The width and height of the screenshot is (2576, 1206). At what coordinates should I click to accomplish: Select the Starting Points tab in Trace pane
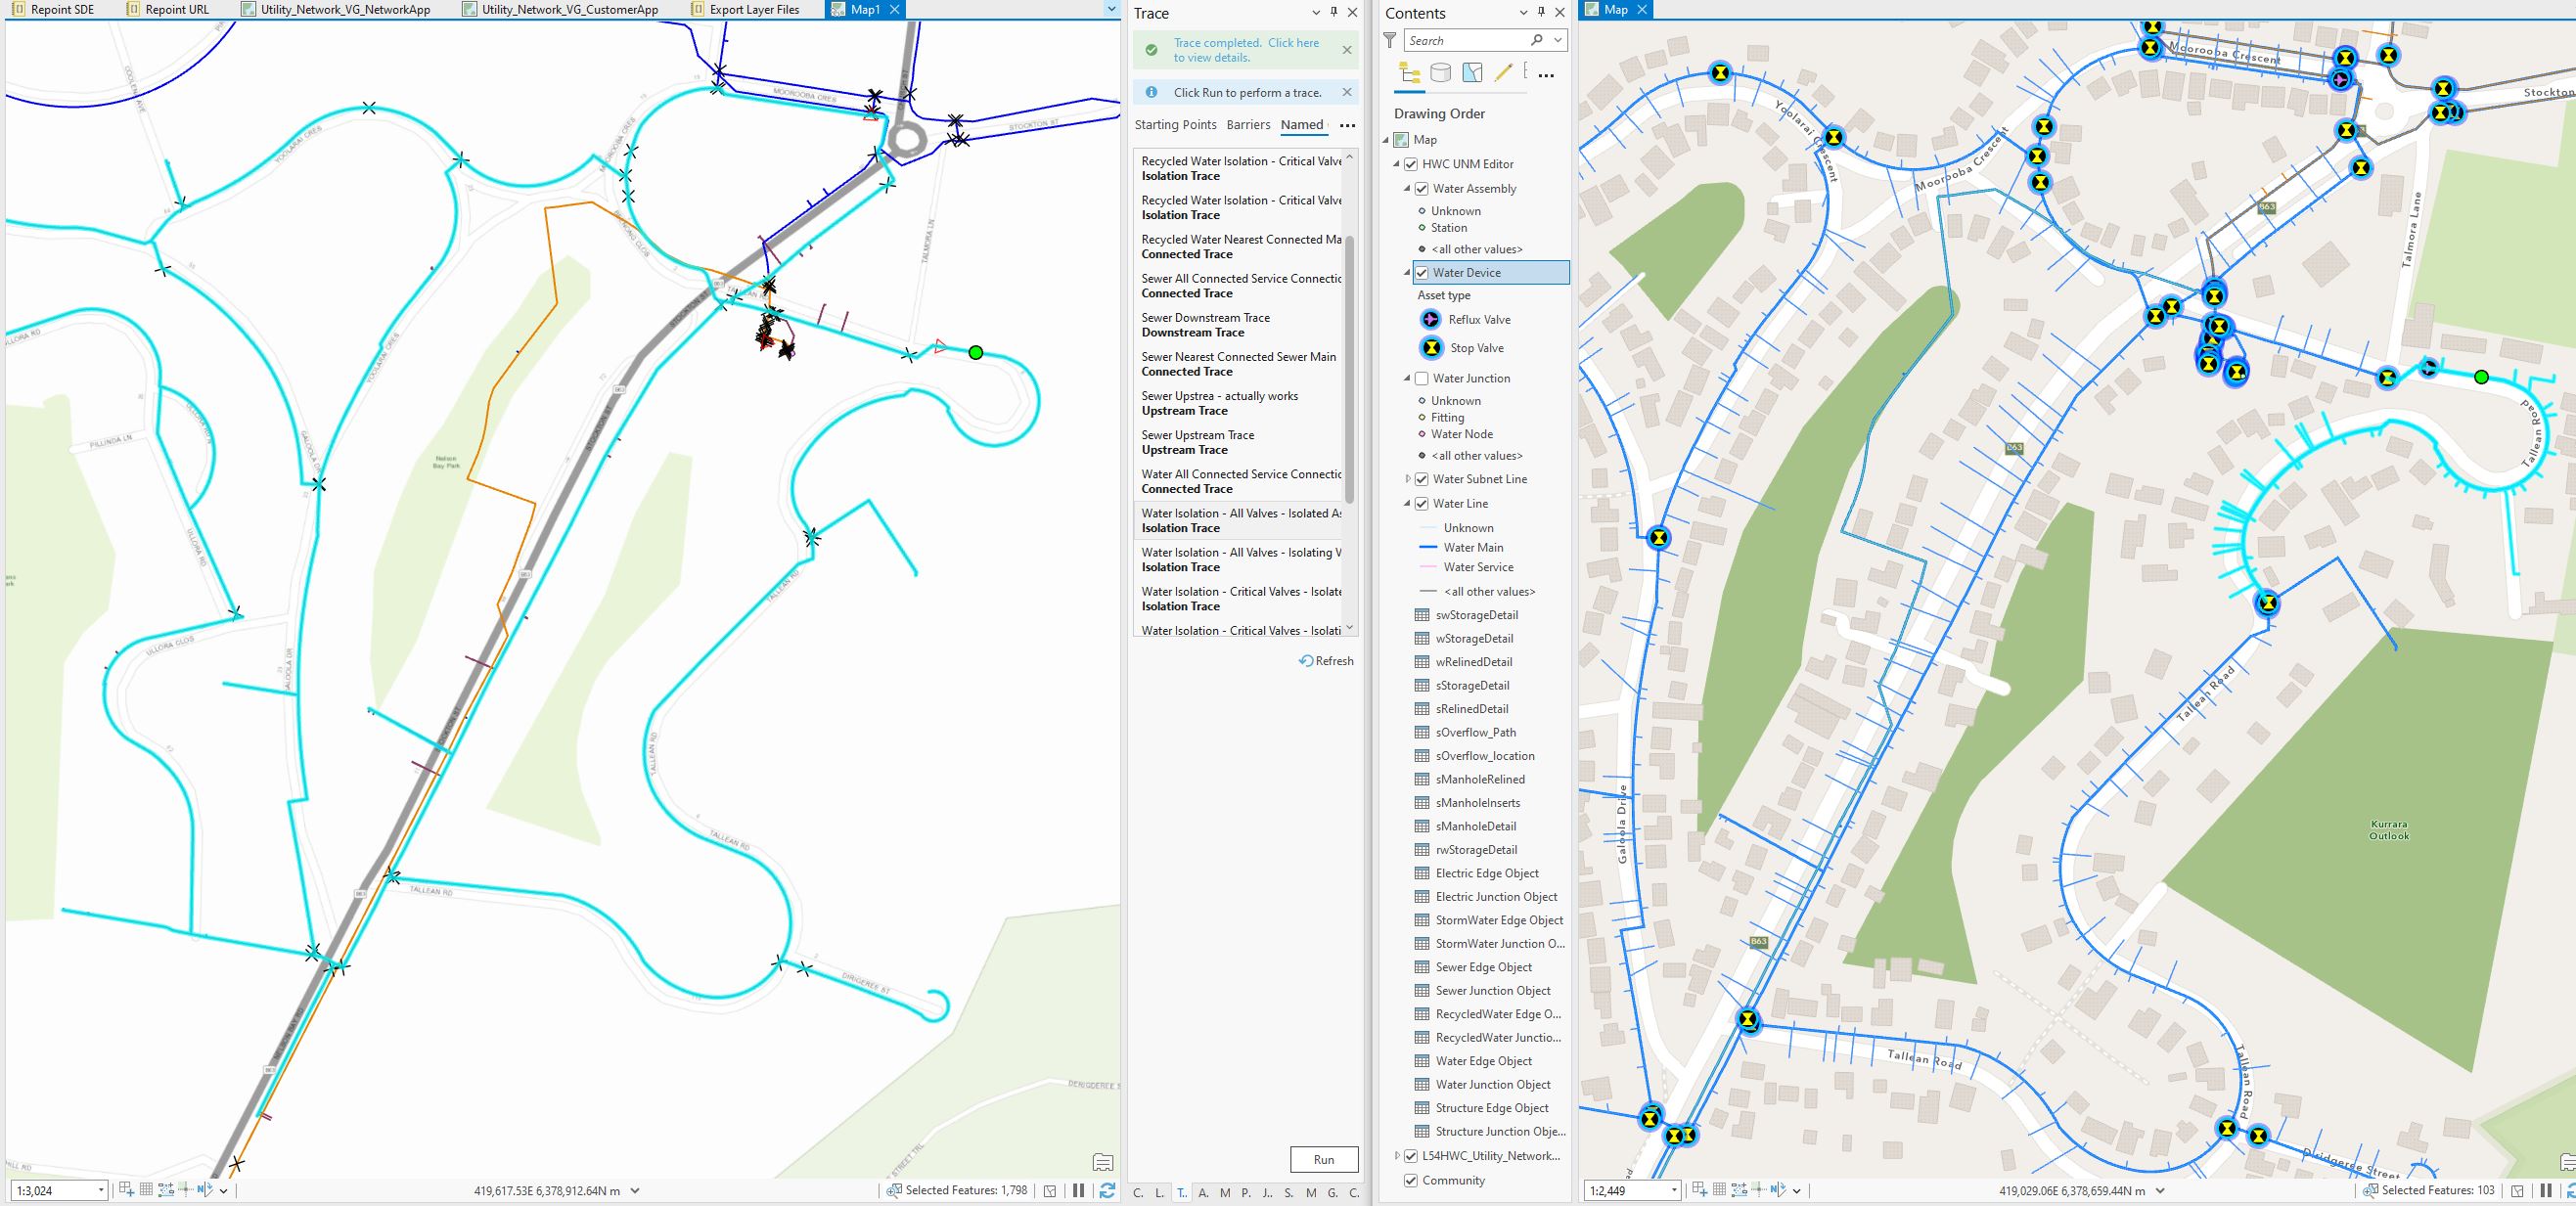click(x=1176, y=125)
